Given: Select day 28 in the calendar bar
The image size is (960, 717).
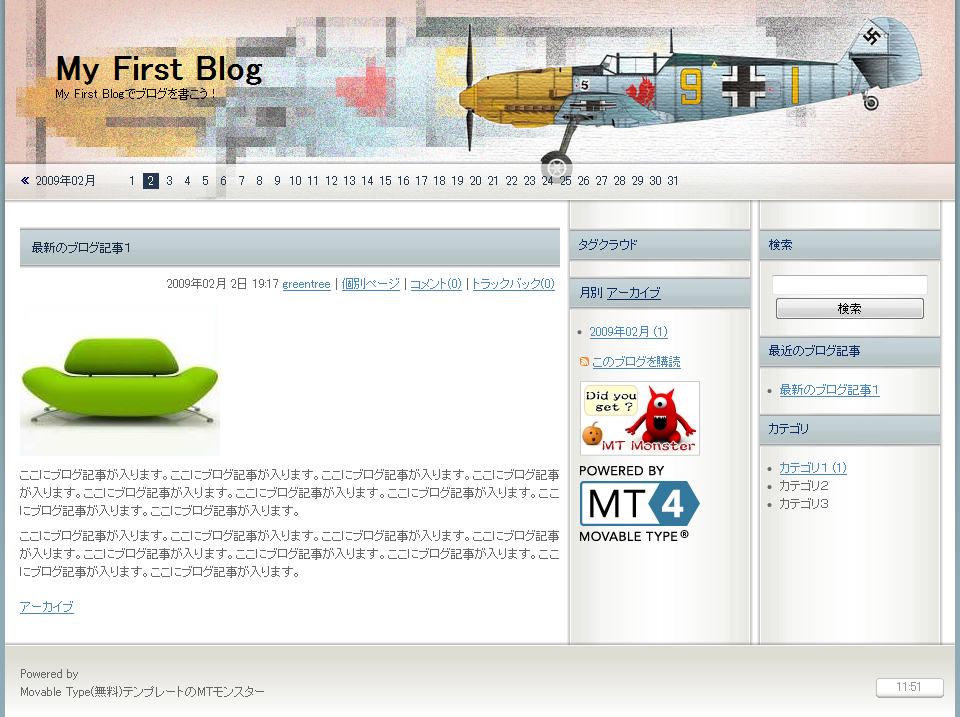Looking at the screenshot, I should 620,181.
